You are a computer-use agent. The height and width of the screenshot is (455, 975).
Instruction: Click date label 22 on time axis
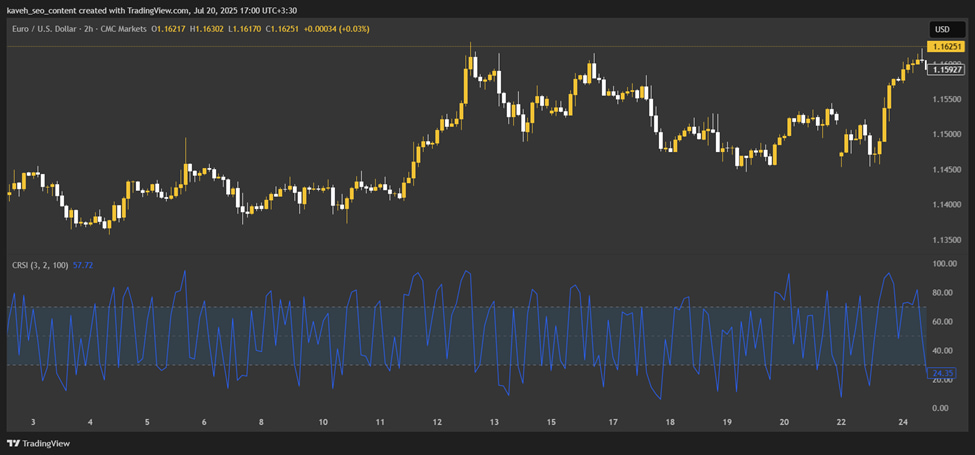tap(841, 423)
